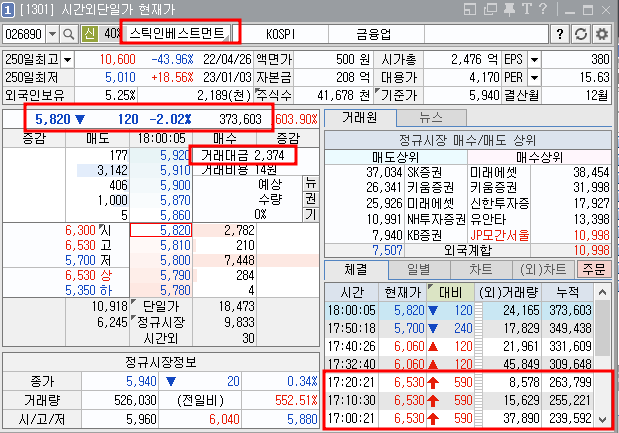The height and width of the screenshot is (433, 619).
Task: Click the SK증권 seller row
Action: [x=396, y=172]
